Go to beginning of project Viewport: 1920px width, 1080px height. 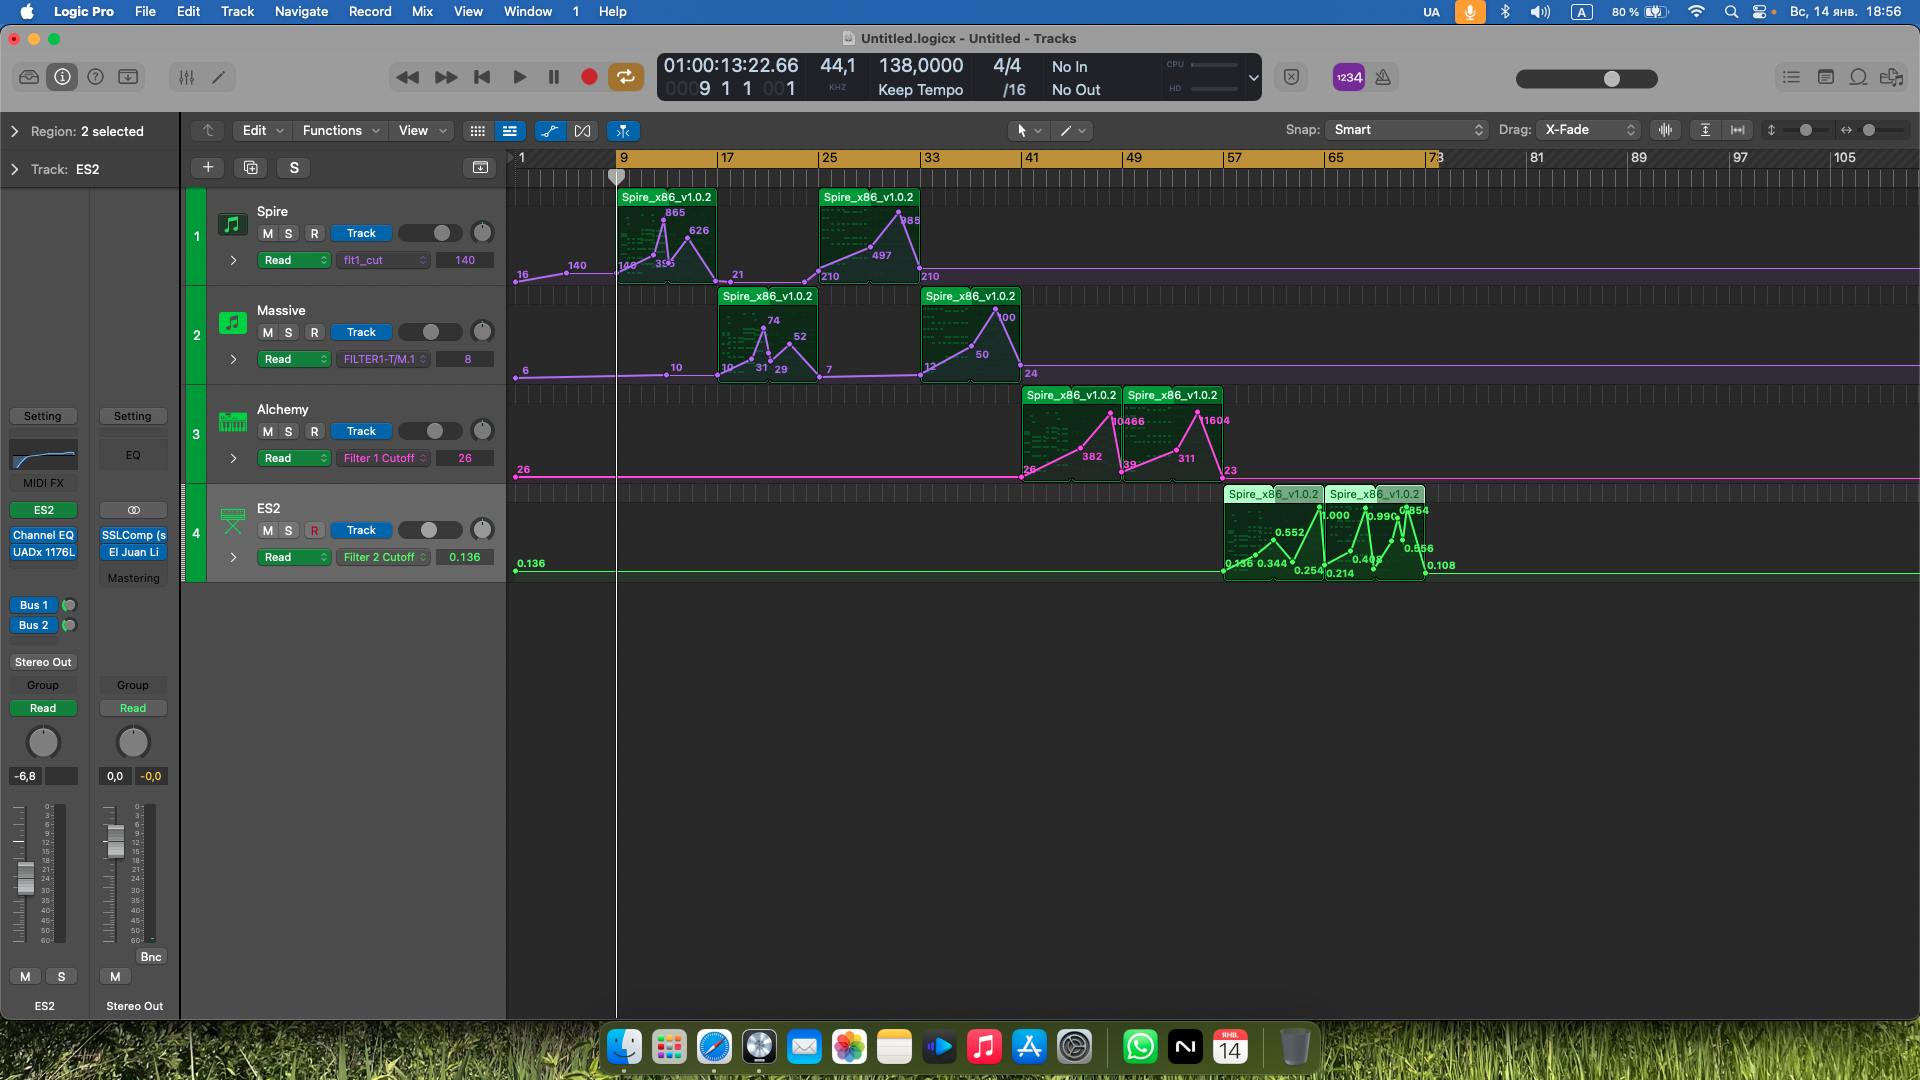[482, 77]
